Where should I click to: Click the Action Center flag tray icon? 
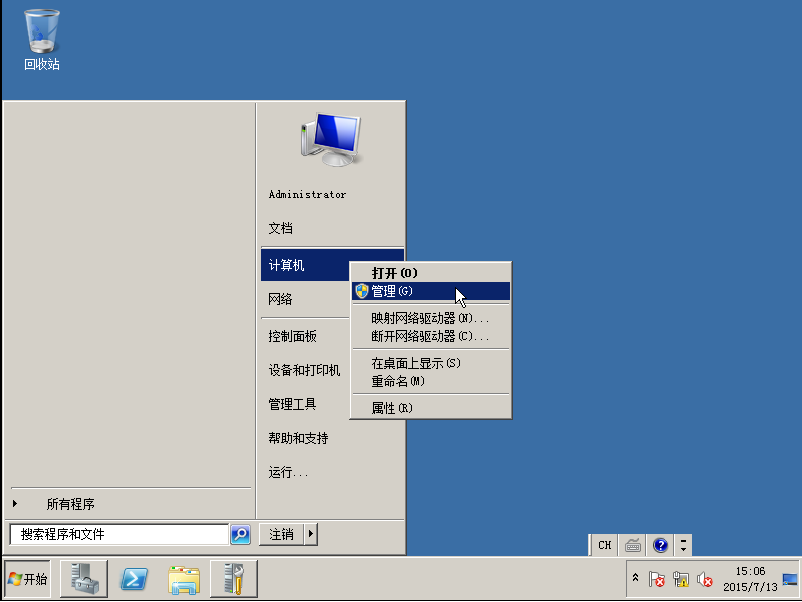pos(657,579)
